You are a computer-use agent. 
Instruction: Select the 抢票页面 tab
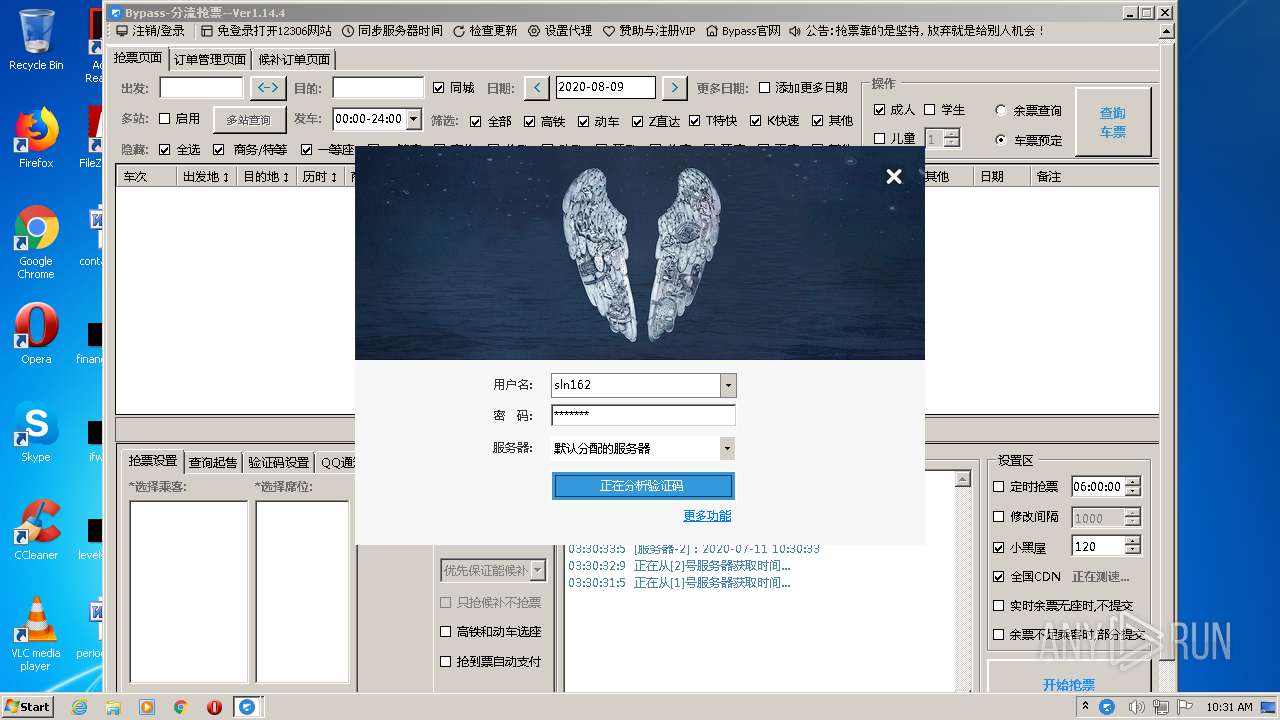pyautogui.click(x=138, y=58)
